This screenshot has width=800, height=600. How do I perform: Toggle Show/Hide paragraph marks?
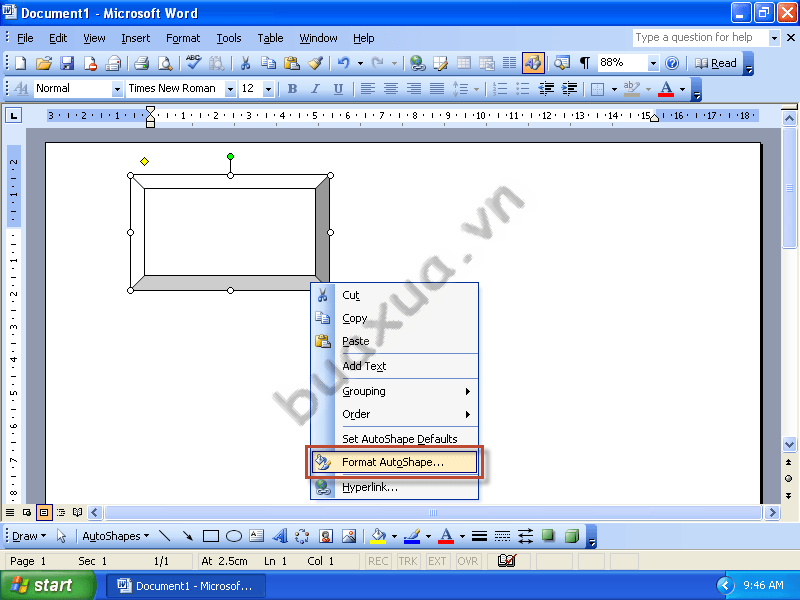[x=585, y=63]
